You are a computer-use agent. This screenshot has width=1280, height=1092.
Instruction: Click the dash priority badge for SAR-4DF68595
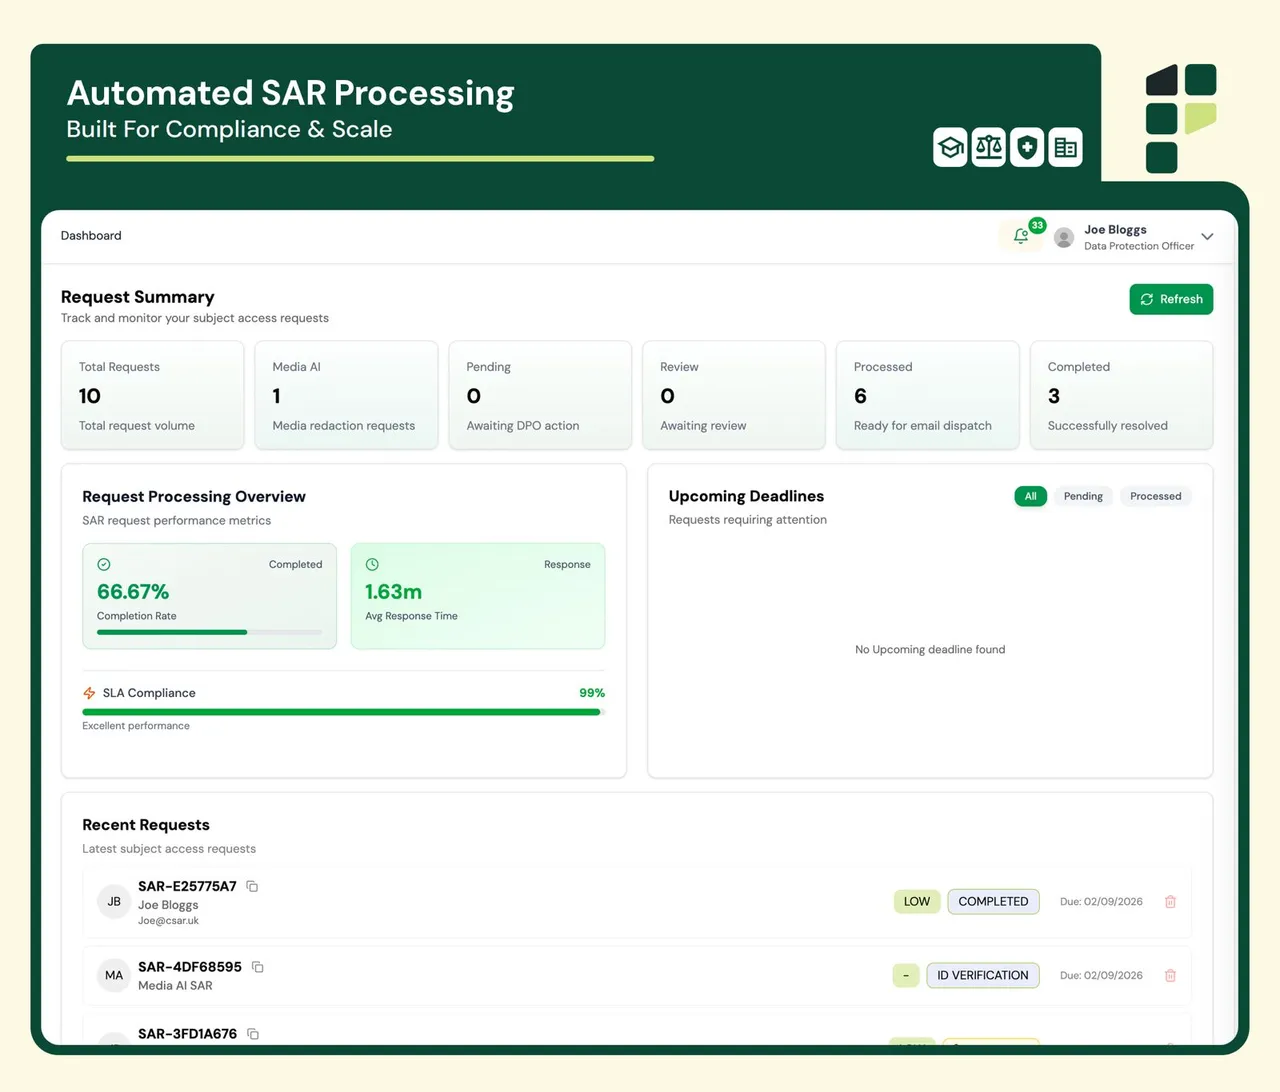pyautogui.click(x=905, y=975)
